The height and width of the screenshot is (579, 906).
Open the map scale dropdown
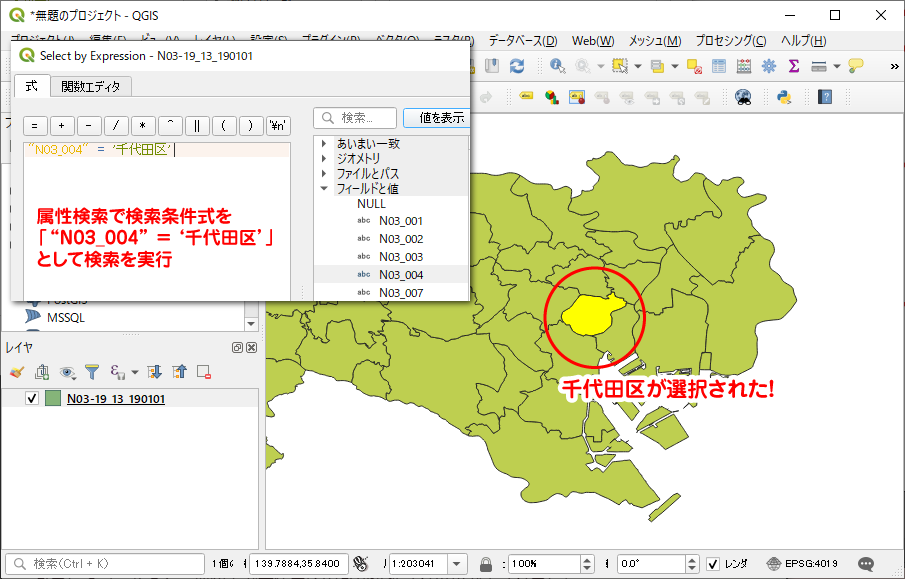(x=457, y=563)
